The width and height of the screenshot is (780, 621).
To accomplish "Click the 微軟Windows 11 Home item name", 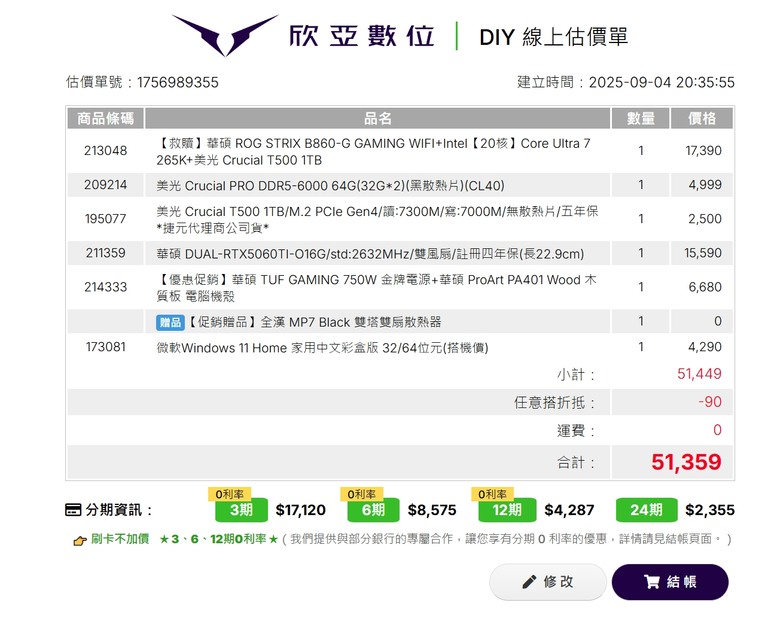I will click(x=322, y=348).
